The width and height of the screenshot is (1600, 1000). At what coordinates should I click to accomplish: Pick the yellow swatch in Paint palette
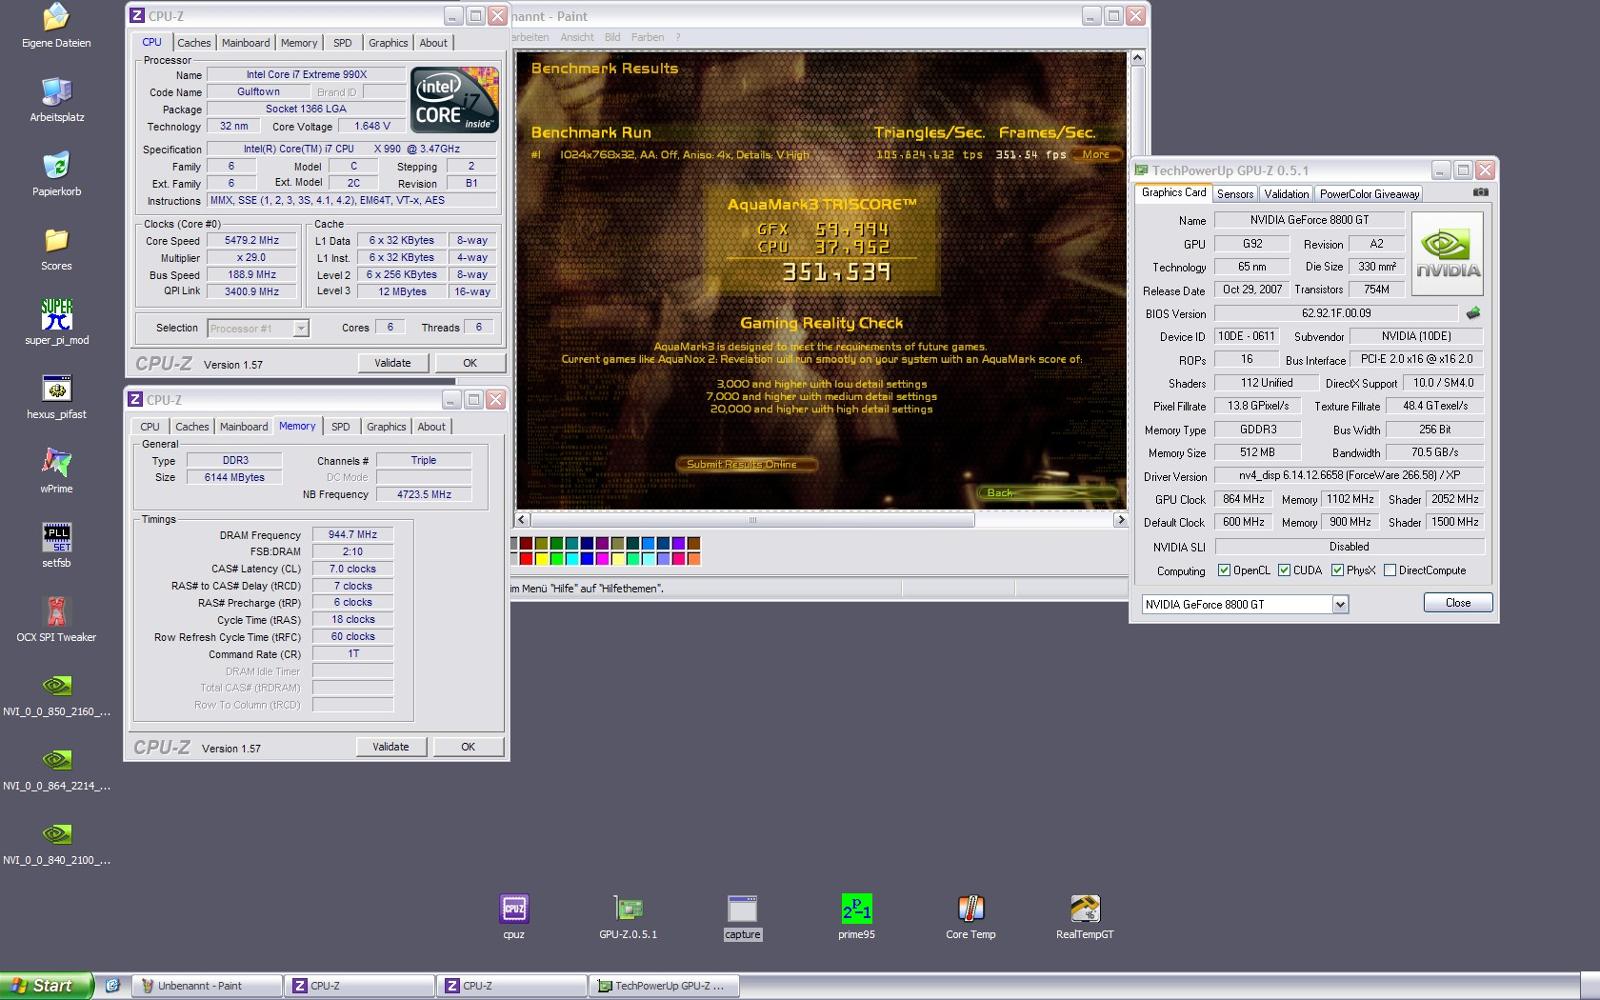pyautogui.click(x=541, y=558)
